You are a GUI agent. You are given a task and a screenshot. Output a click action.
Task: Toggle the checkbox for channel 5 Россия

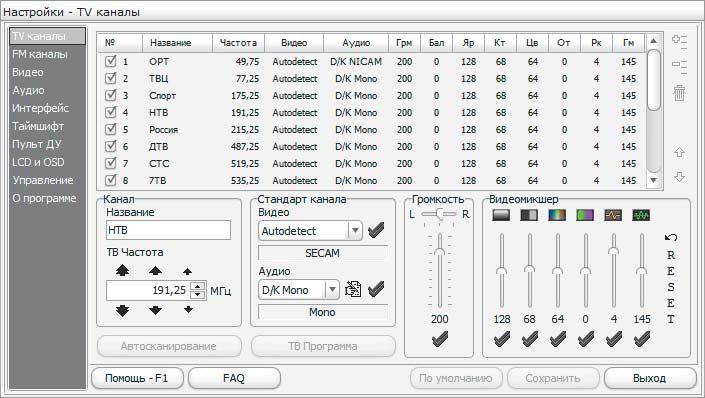(111, 129)
